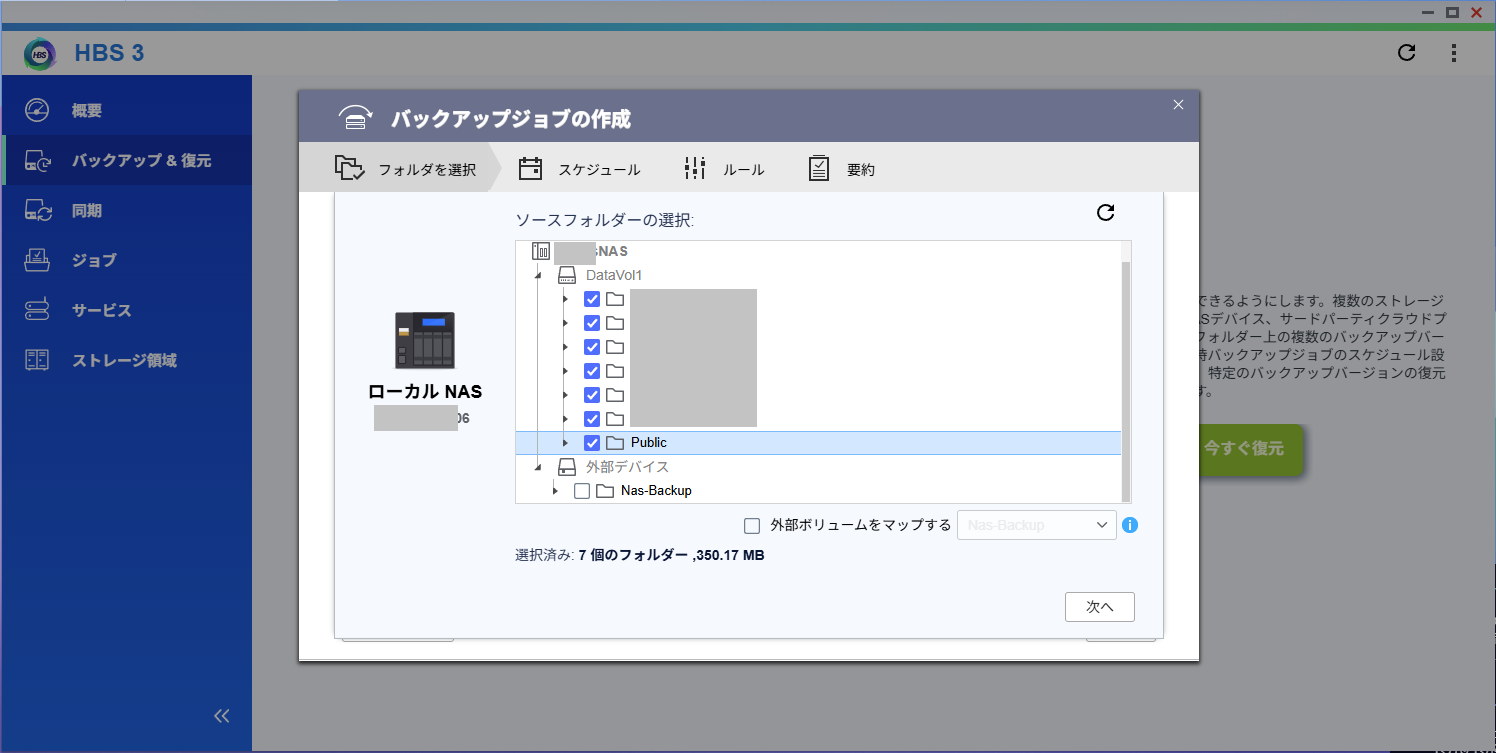1496x753 pixels.
Task: Click the local NAS device image
Action: pyautogui.click(x=425, y=340)
